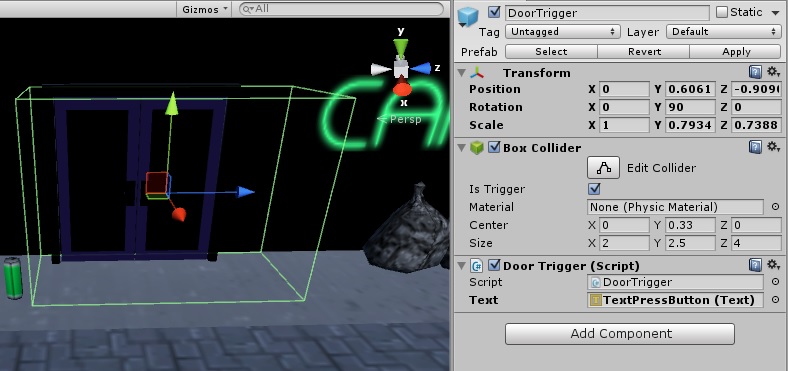Open Box Collider gear settings icon
788x371 pixels.
click(773, 147)
